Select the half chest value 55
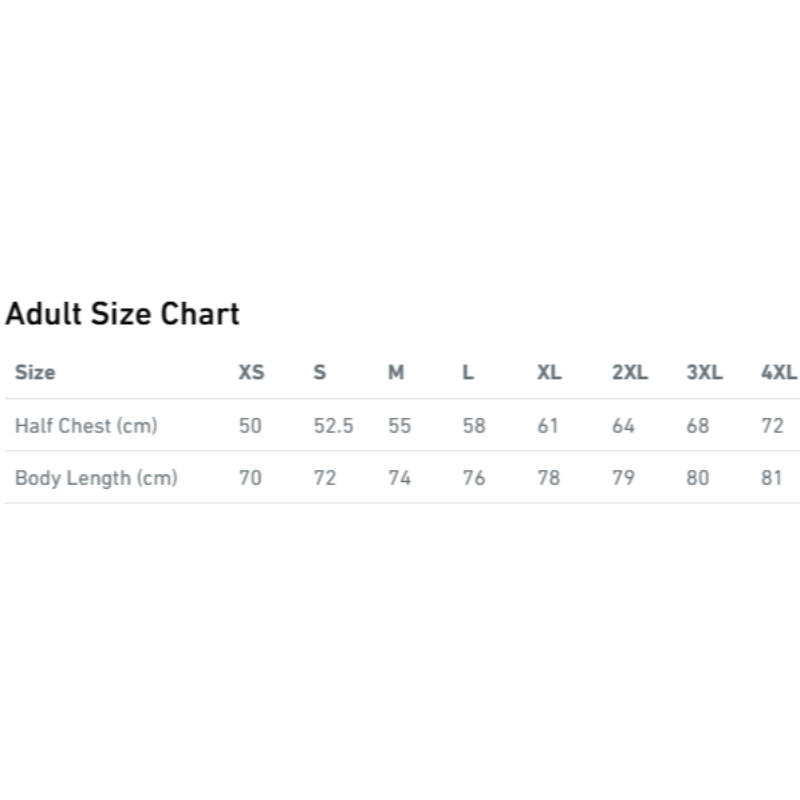800x800 pixels. 400,426
